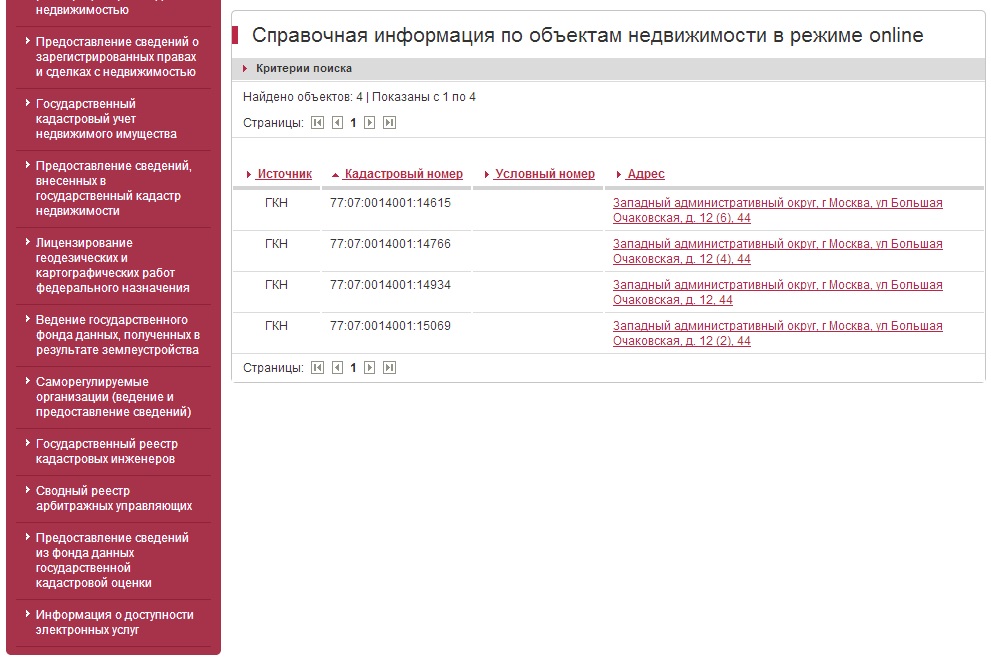This screenshot has height=668, width=991.
Task: Open address link ending with д. 12 (2), 44
Action: [x=777, y=333]
